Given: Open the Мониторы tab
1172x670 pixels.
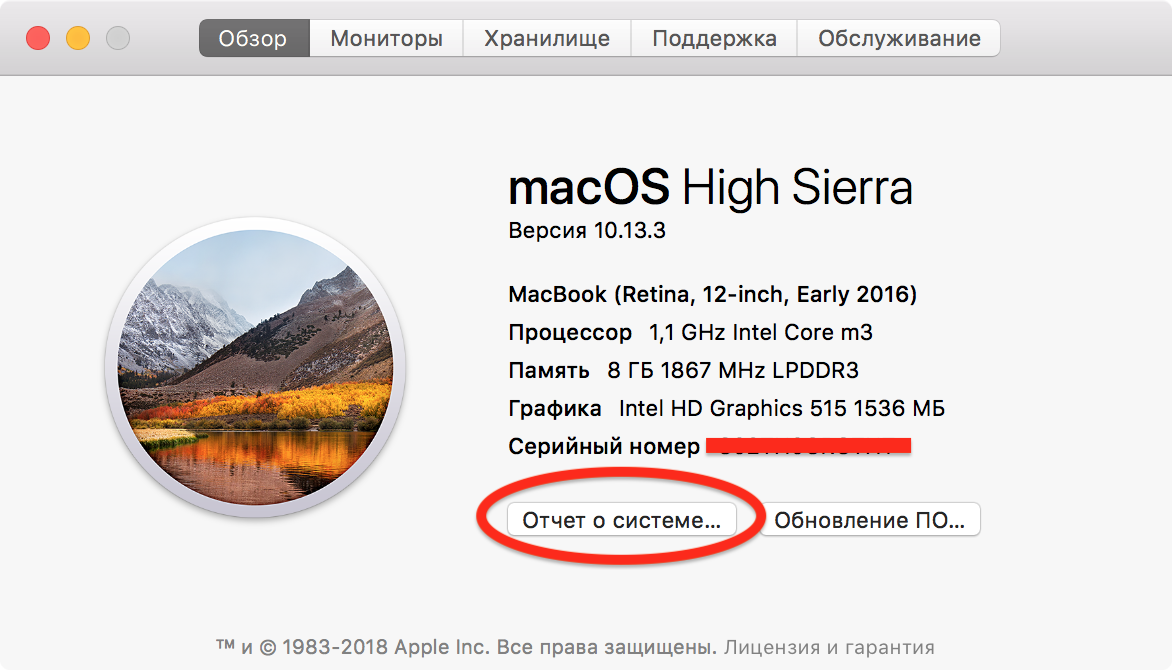Looking at the screenshot, I should [x=386, y=38].
